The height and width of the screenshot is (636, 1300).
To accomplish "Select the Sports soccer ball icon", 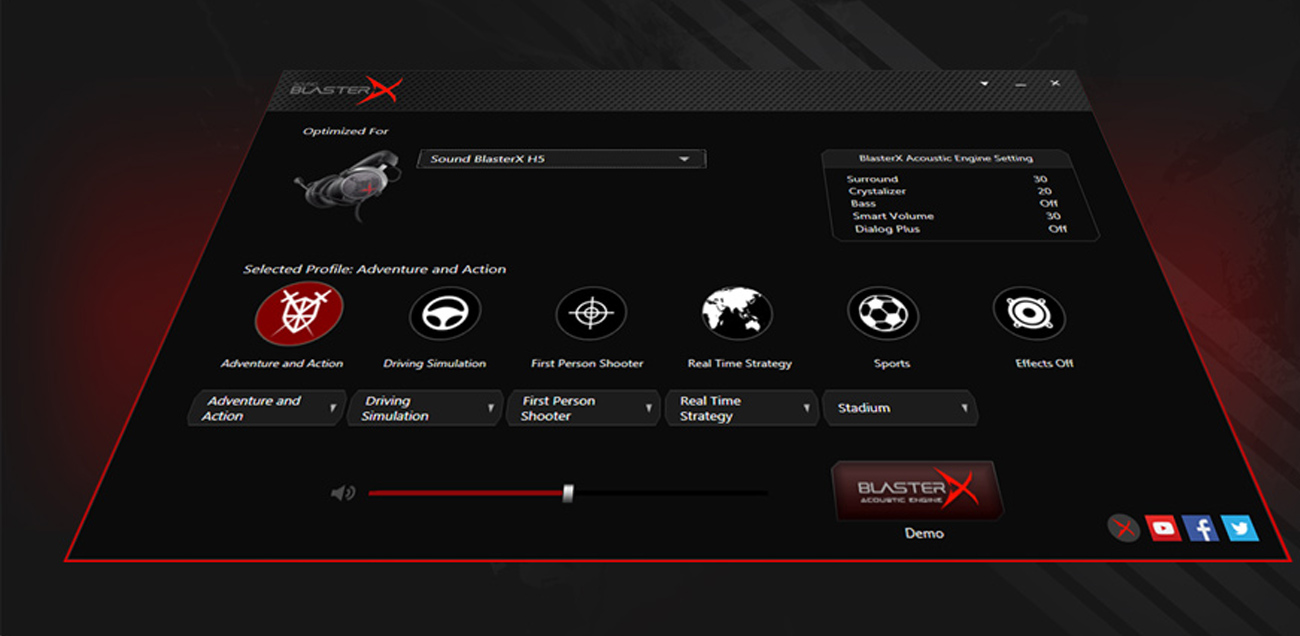I will (883, 313).
